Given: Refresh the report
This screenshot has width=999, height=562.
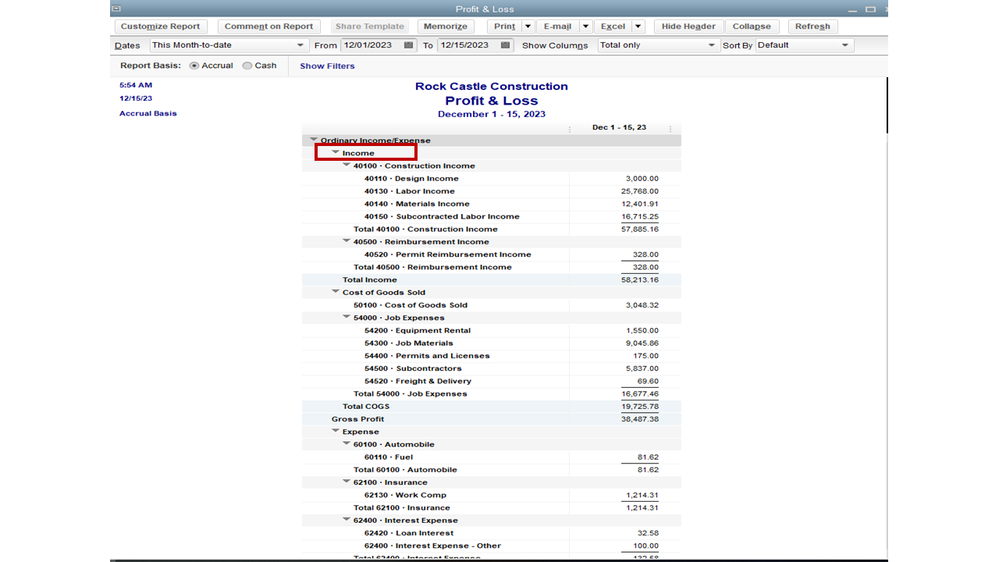Looking at the screenshot, I should click(x=812, y=26).
